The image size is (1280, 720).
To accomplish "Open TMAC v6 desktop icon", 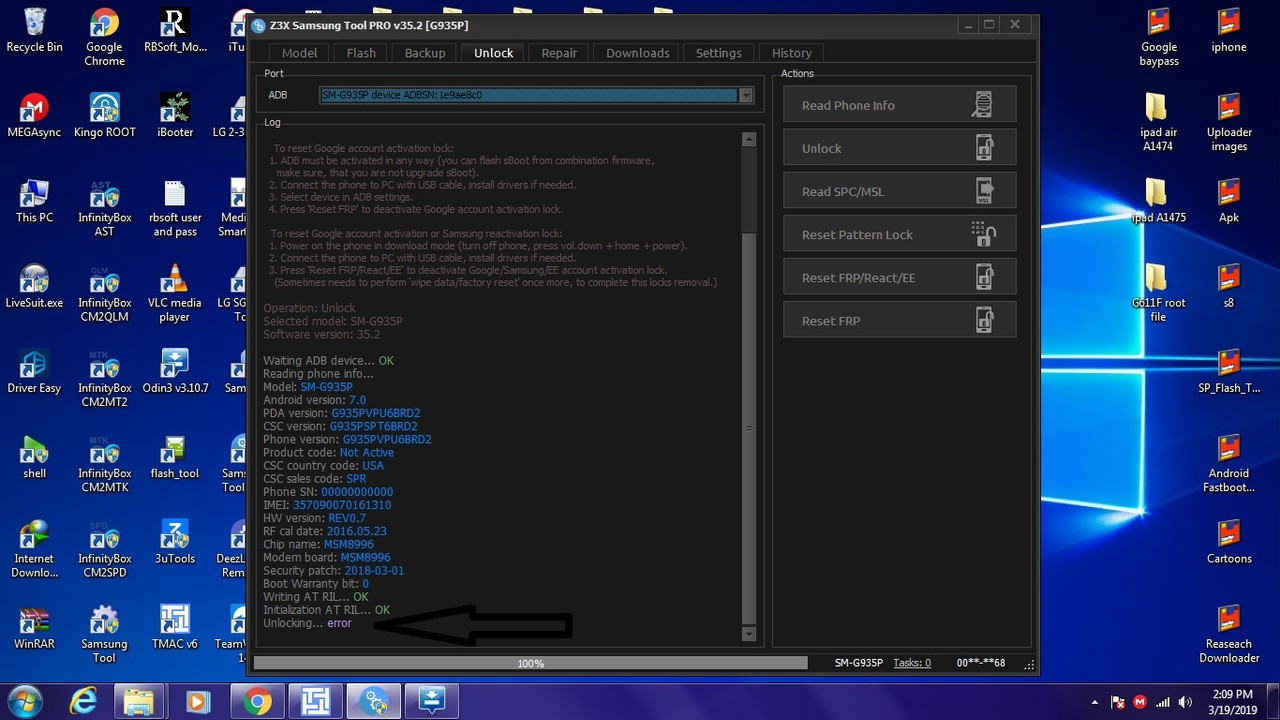I will tap(175, 627).
